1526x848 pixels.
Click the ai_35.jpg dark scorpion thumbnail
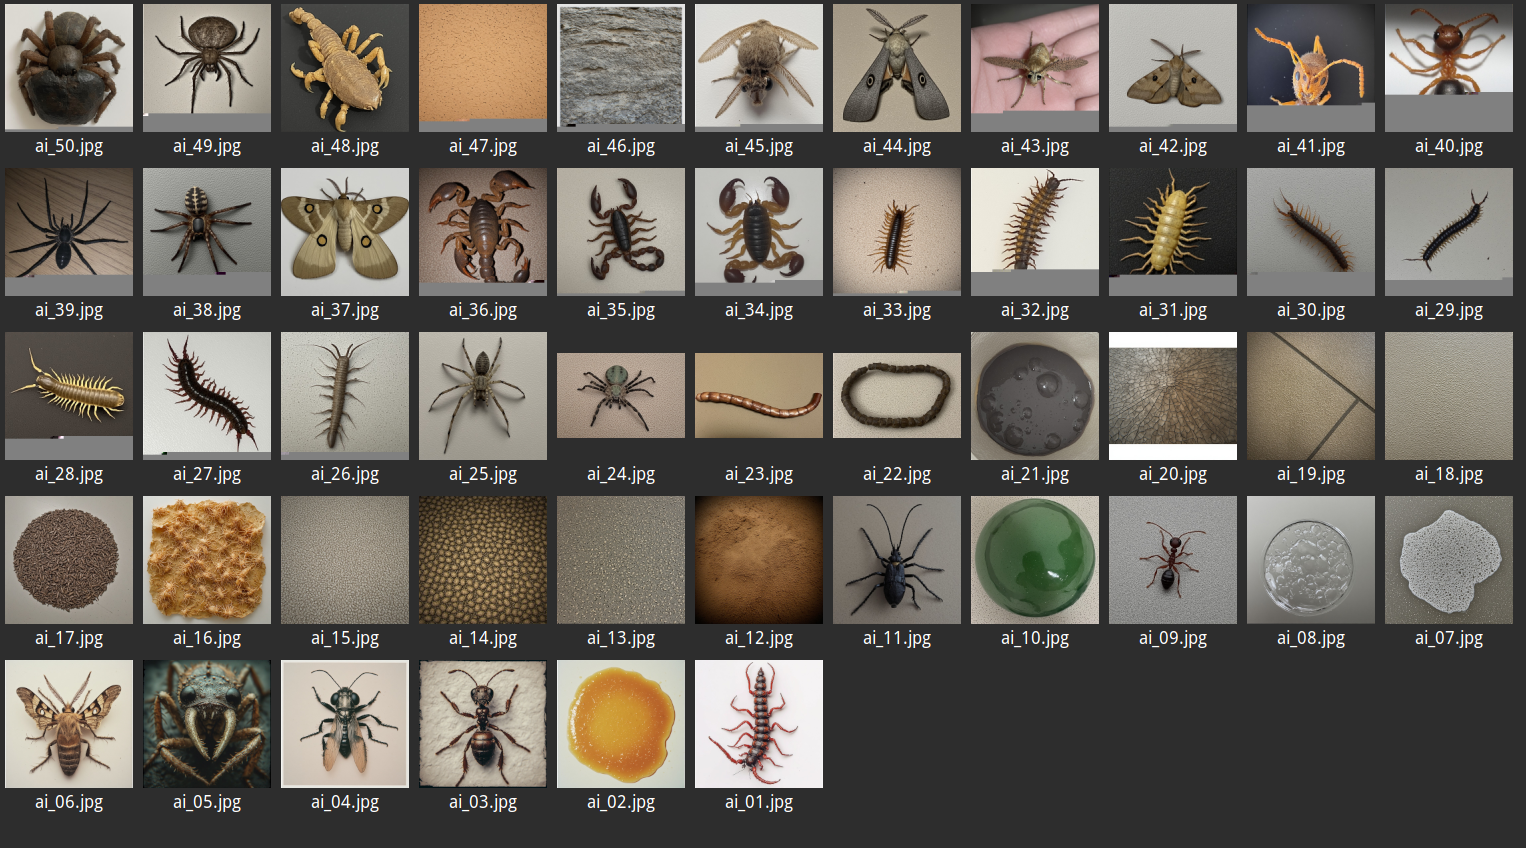(x=621, y=232)
